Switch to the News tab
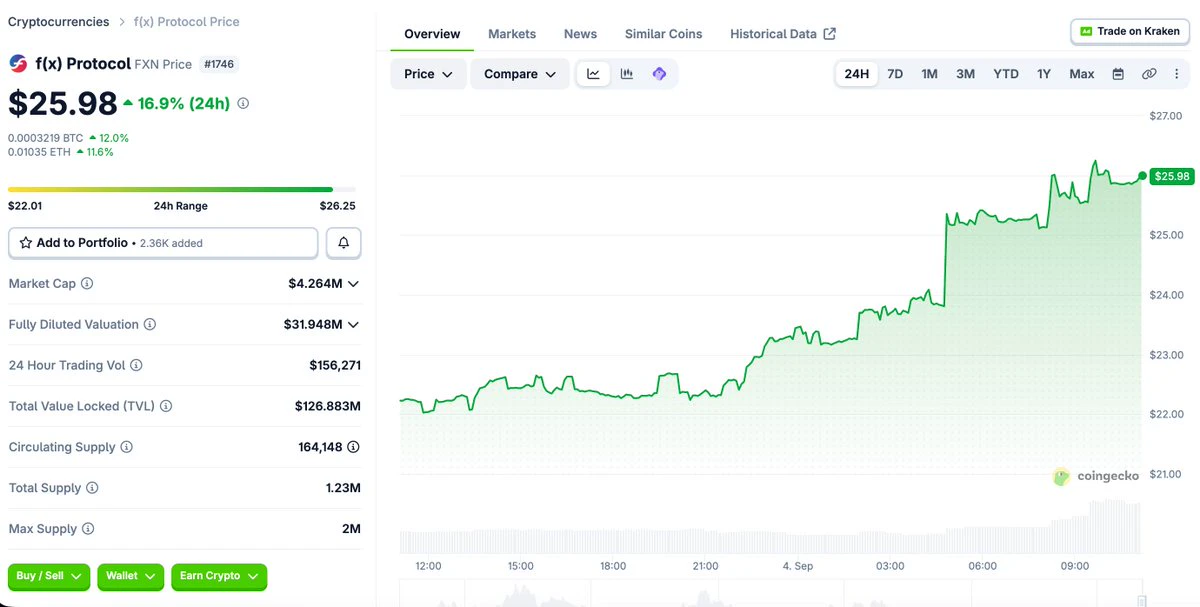Screen dimensions: 1200x607 [580, 34]
